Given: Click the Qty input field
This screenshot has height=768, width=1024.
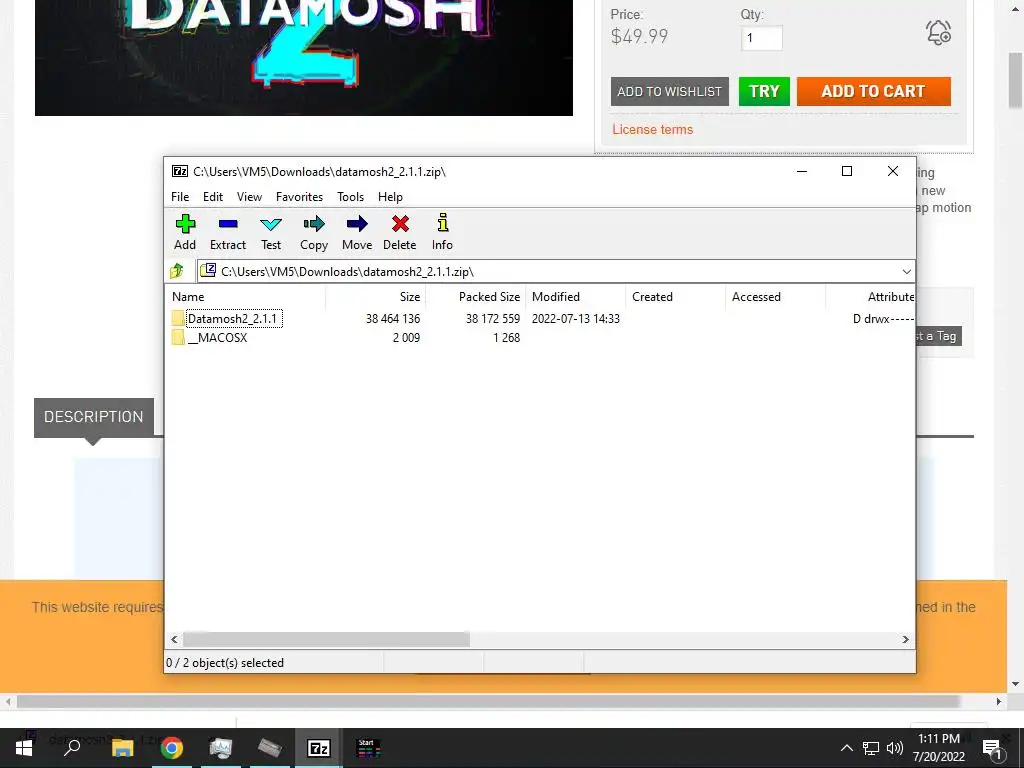Looking at the screenshot, I should 761,38.
